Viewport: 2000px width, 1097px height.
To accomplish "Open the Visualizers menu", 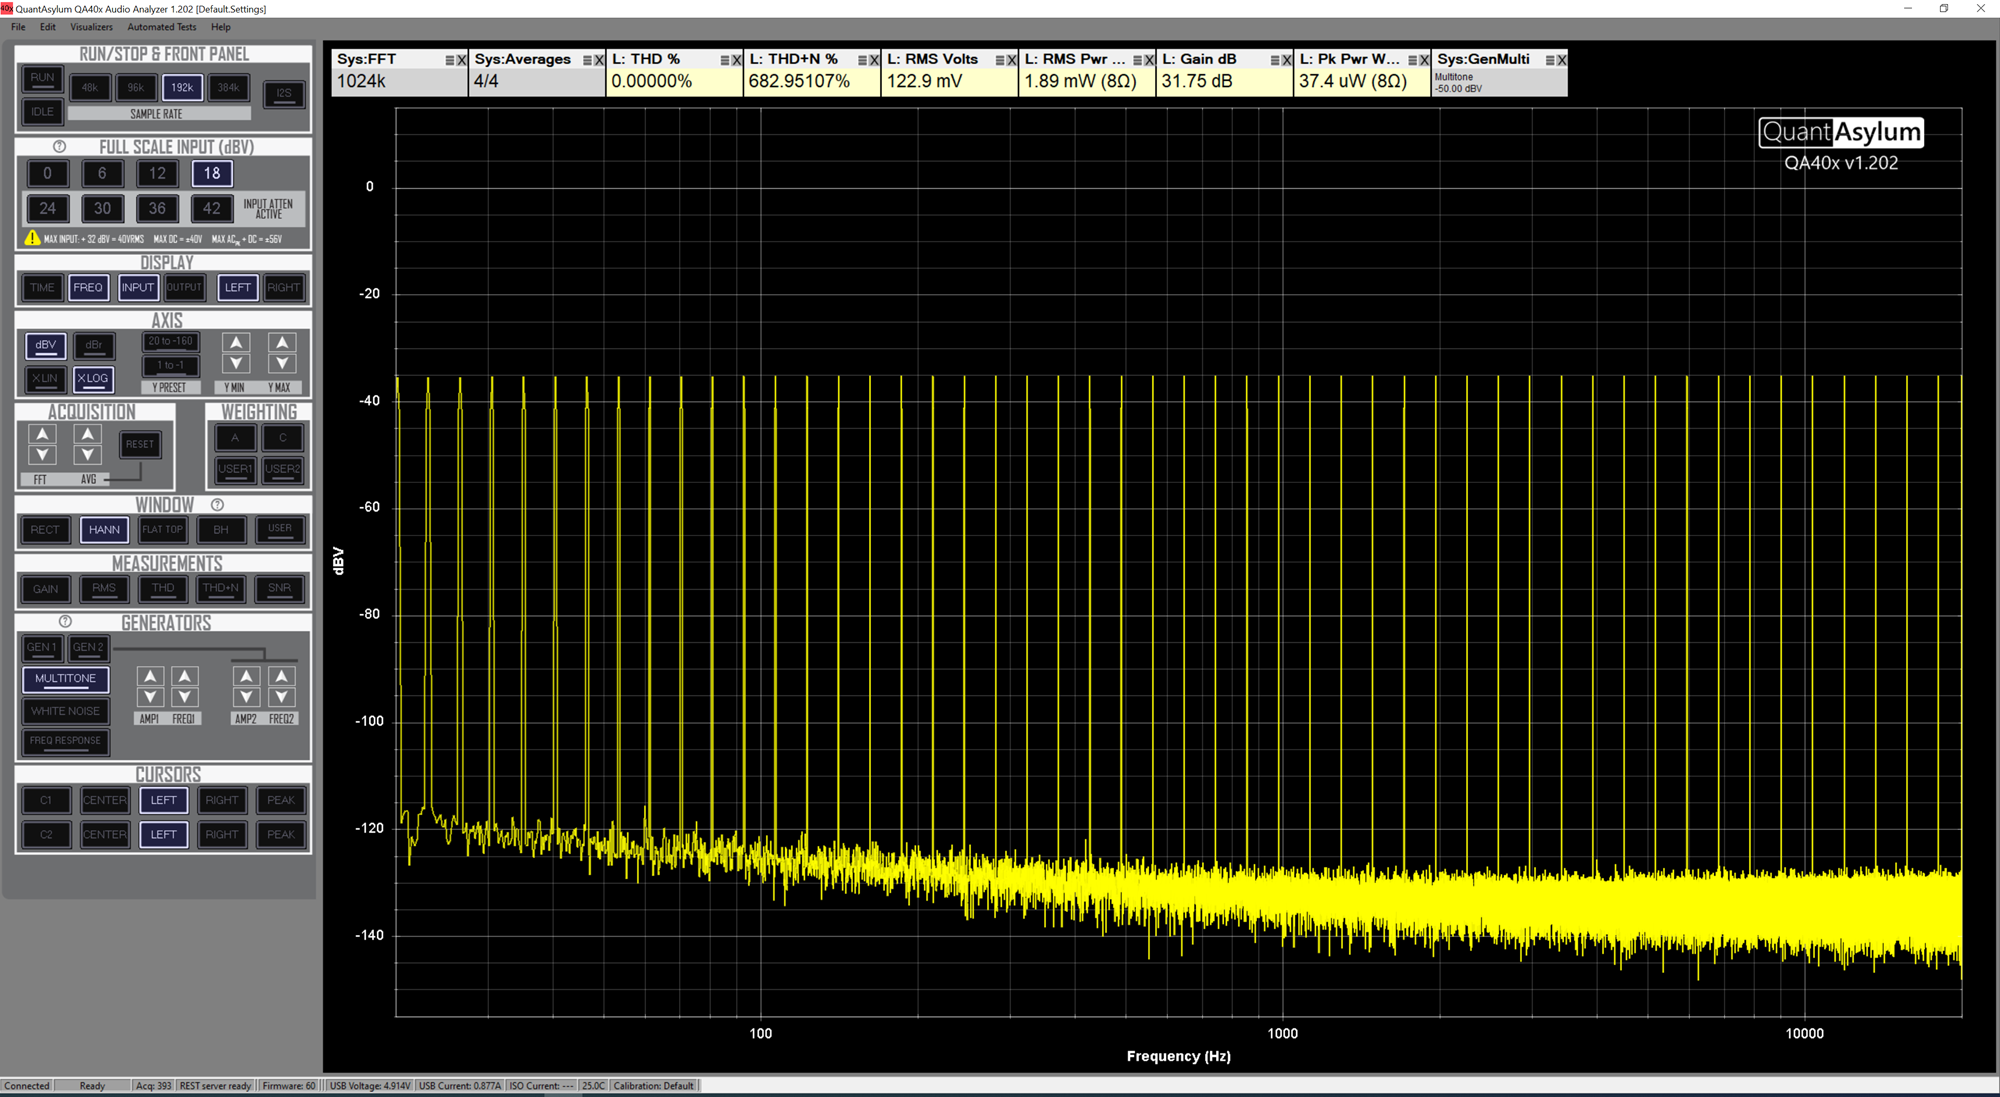I will (x=91, y=27).
